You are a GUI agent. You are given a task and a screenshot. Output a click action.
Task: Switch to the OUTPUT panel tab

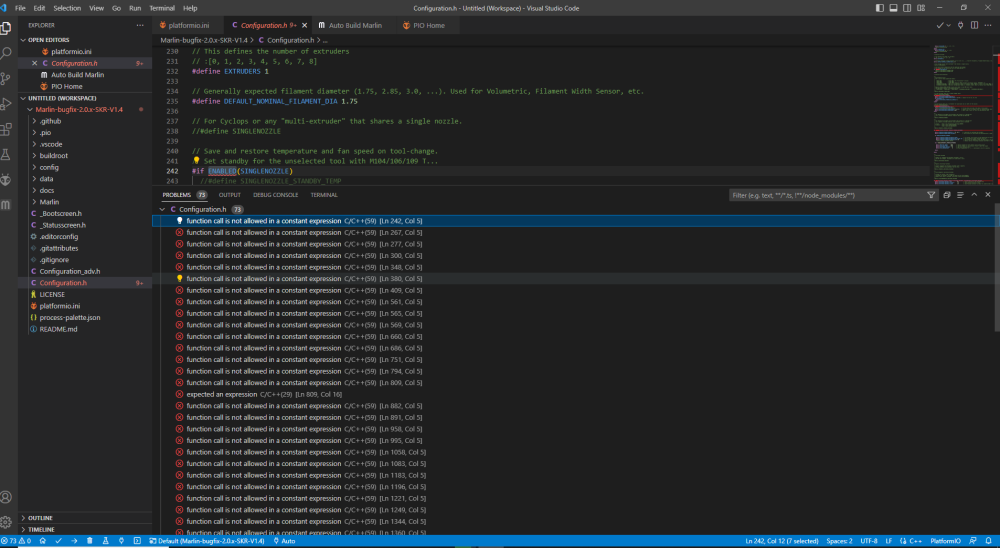229,195
